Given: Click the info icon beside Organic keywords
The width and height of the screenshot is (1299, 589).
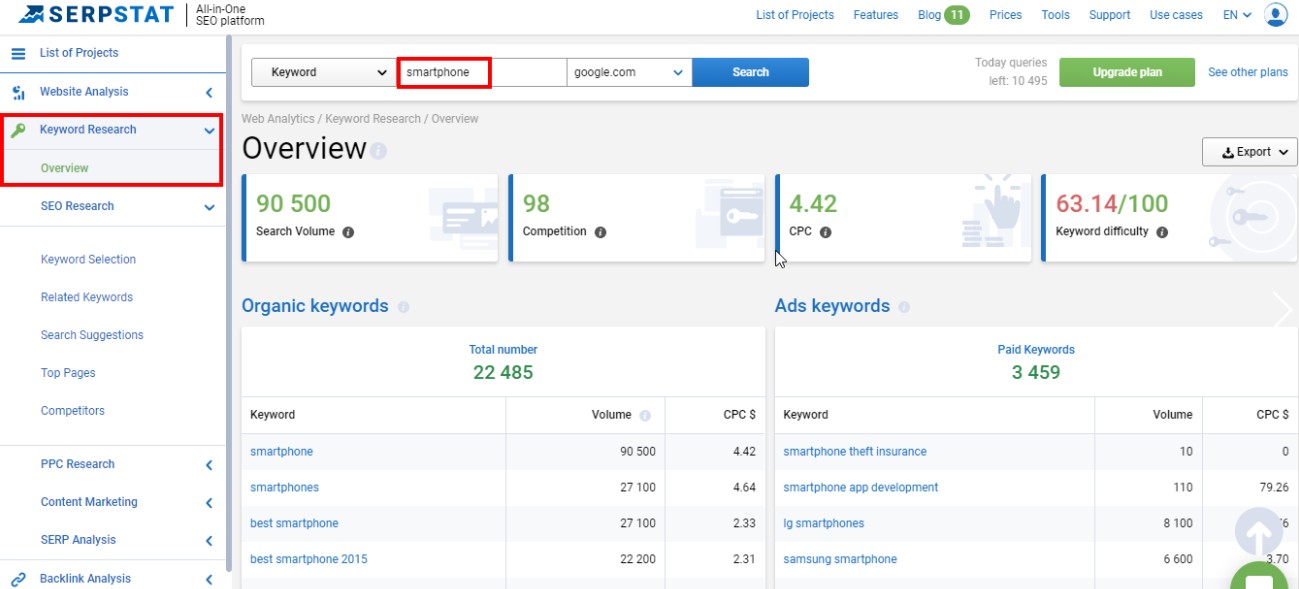Looking at the screenshot, I should pos(403,307).
